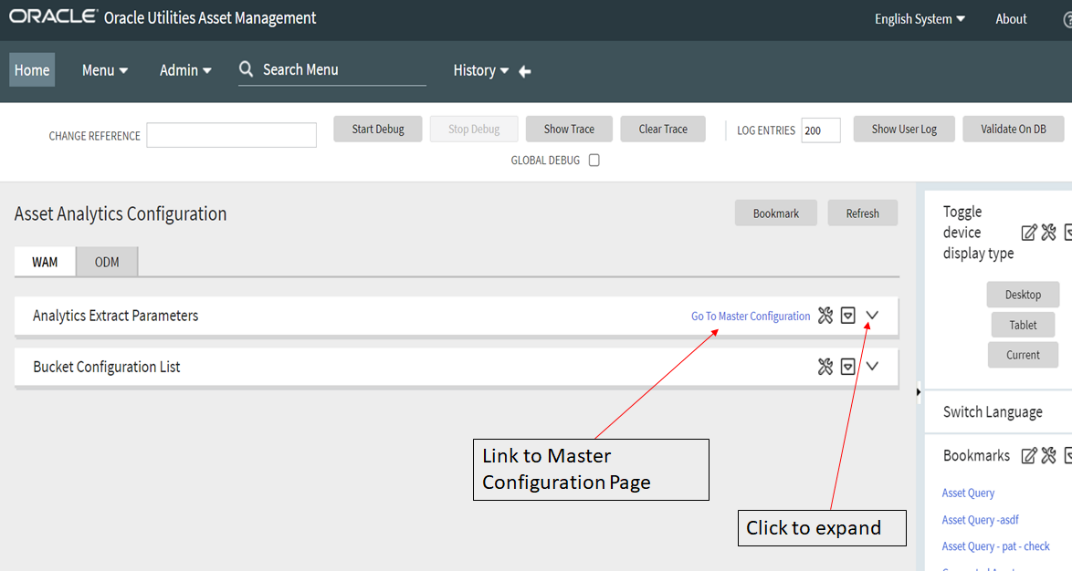The width and height of the screenshot is (1072, 571).
Task: Enable the Global Debug checkbox
Action: tap(594, 160)
